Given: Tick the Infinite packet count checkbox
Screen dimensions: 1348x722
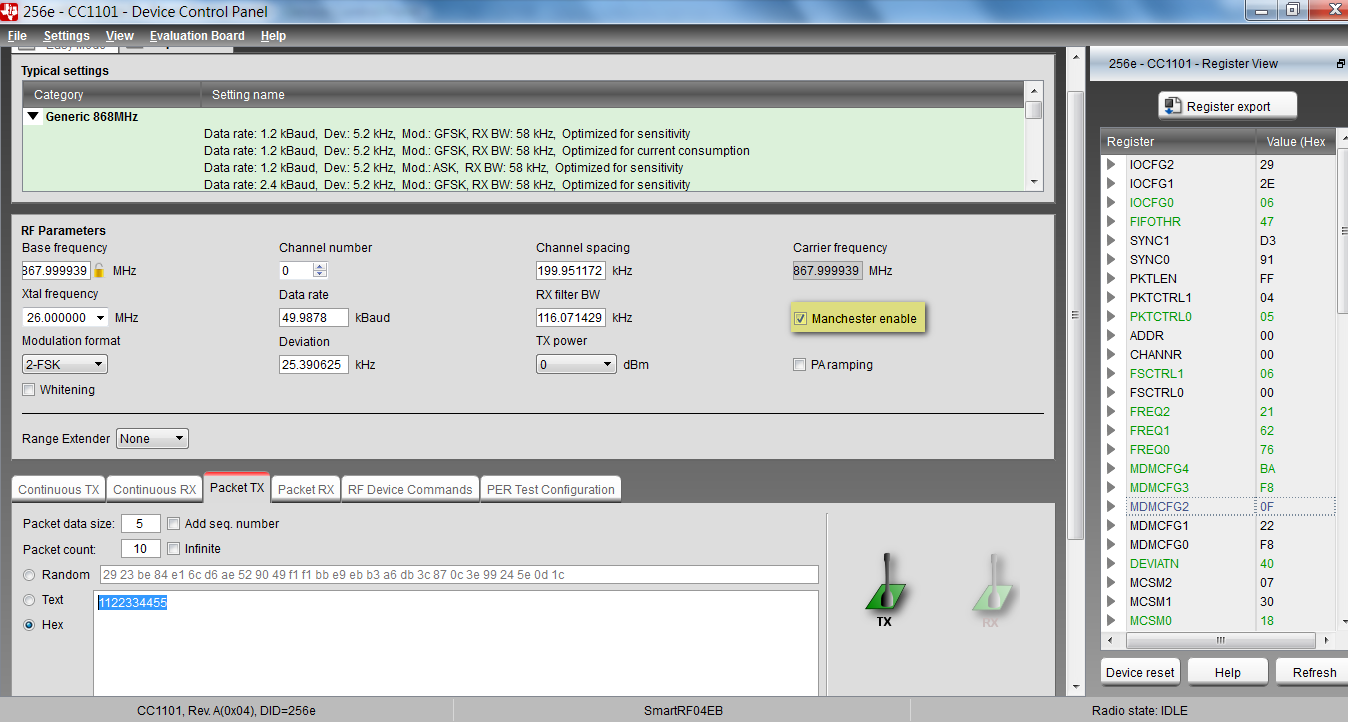Looking at the screenshot, I should pos(173,549).
